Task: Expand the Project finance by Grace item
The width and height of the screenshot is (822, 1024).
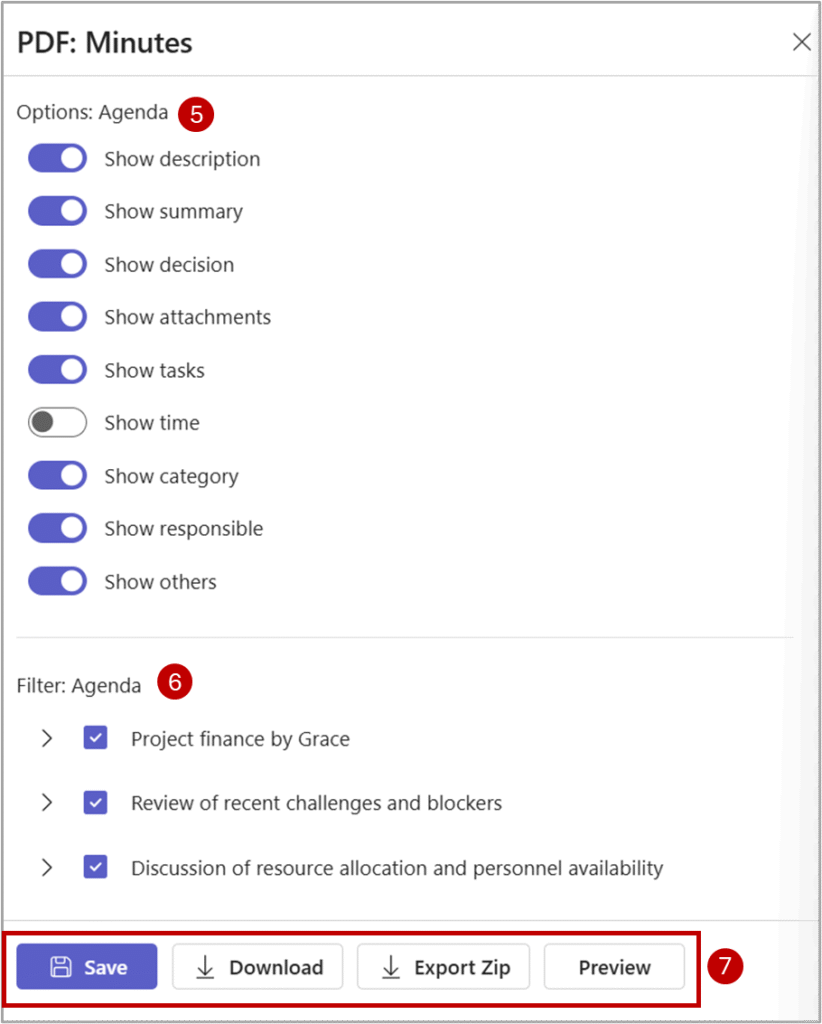Action: pyautogui.click(x=46, y=739)
